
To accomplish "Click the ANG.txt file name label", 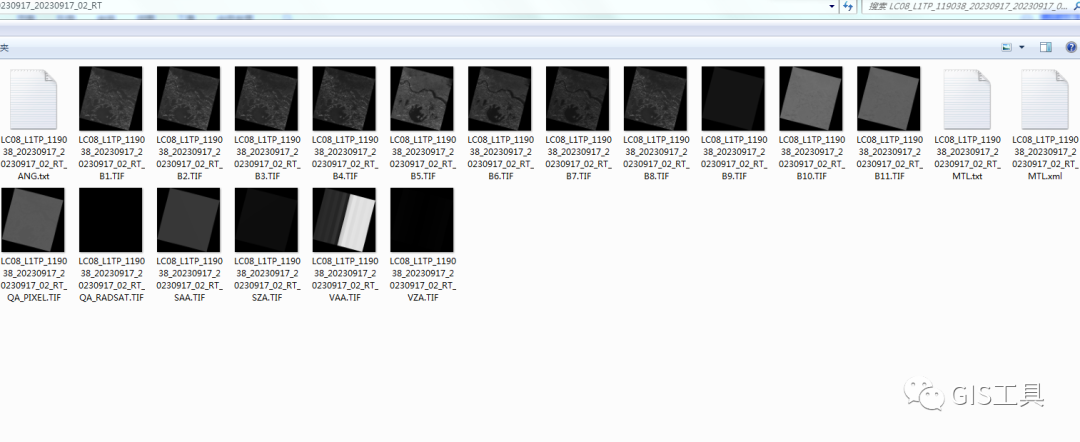I will (34, 158).
